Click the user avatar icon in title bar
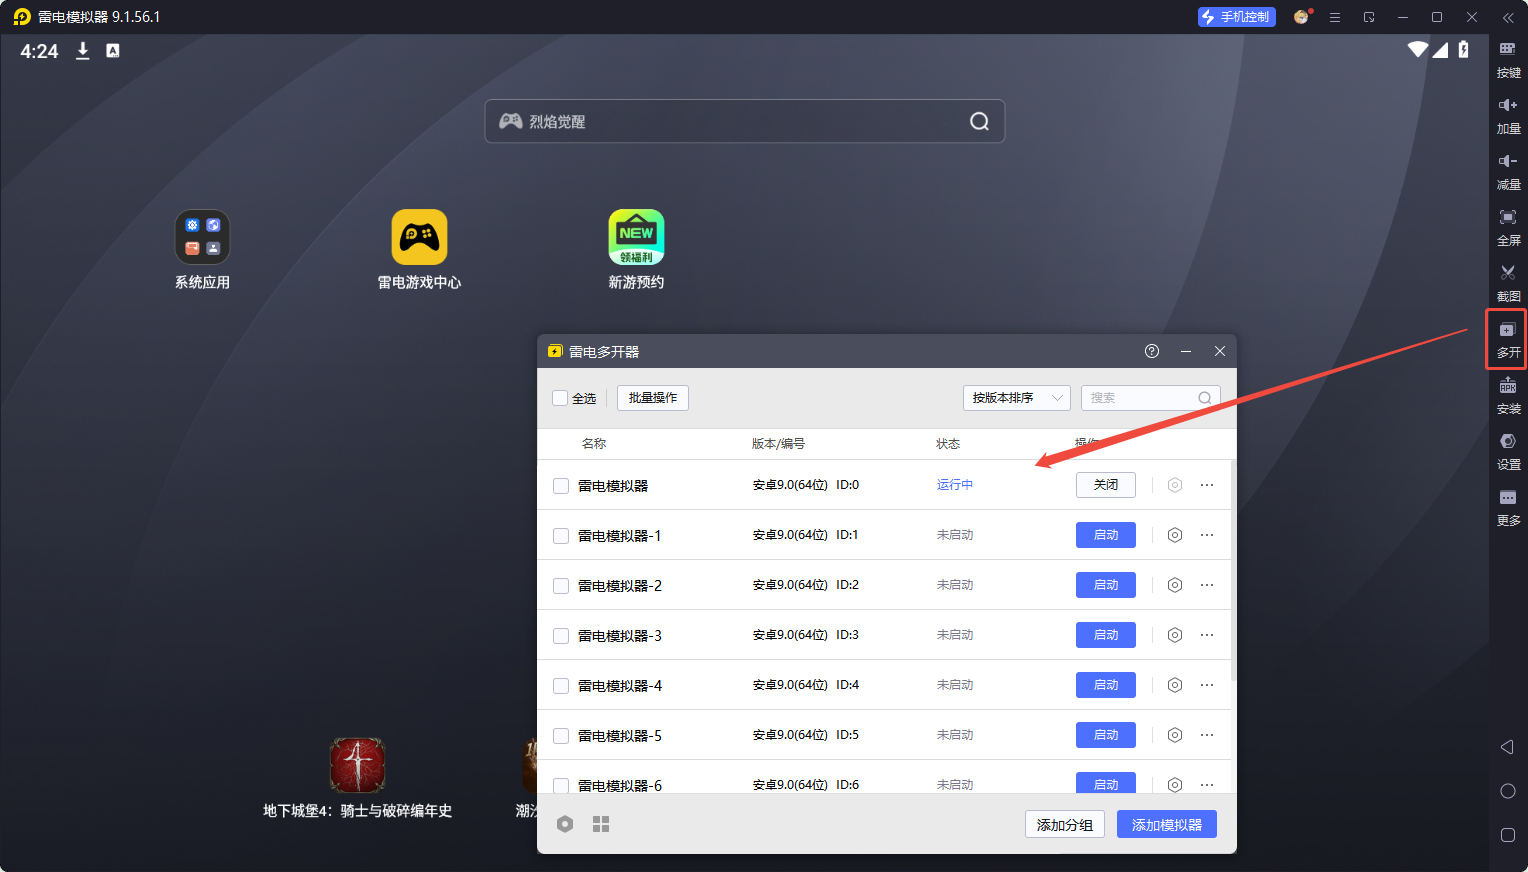Screen dimensions: 1528x872 1301,17
